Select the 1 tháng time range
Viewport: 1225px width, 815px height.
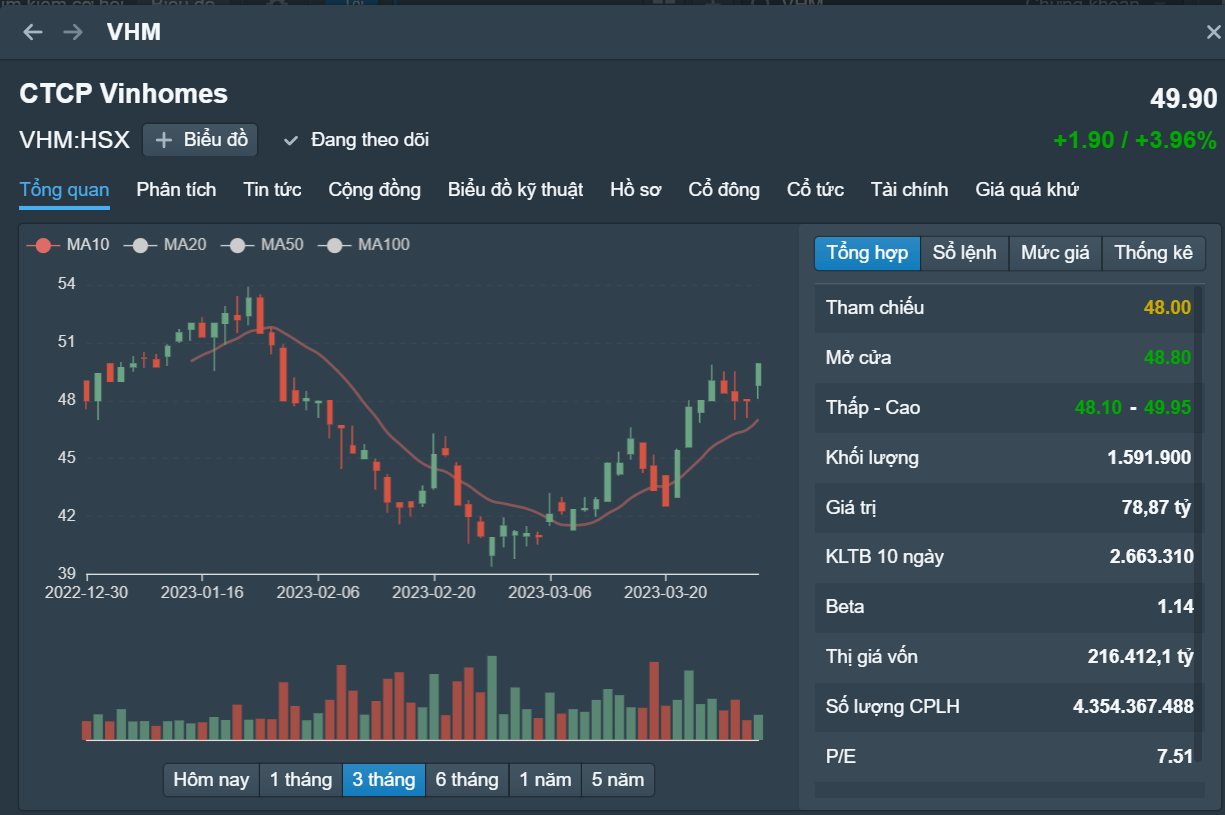(300, 780)
